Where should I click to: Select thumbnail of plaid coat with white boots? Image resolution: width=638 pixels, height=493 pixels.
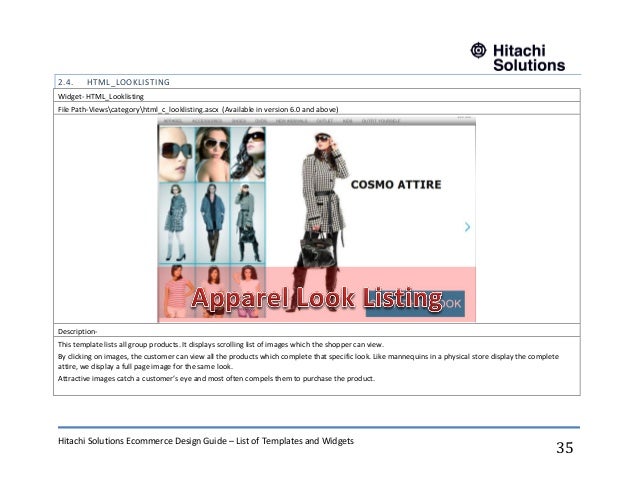click(176, 223)
